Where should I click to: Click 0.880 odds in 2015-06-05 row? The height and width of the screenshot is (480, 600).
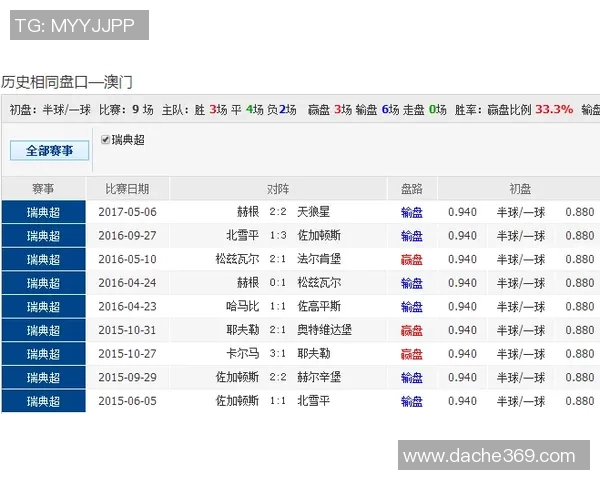580,401
